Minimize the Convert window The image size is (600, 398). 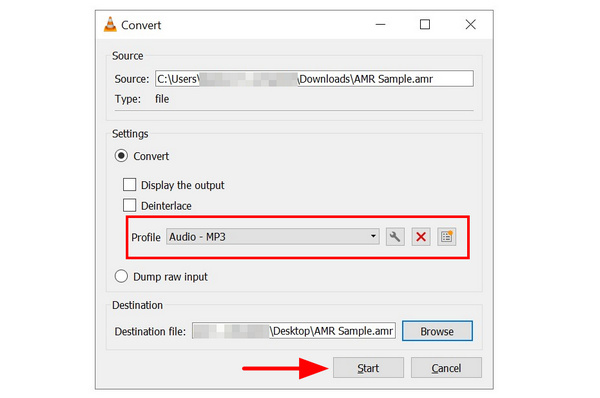[380, 25]
